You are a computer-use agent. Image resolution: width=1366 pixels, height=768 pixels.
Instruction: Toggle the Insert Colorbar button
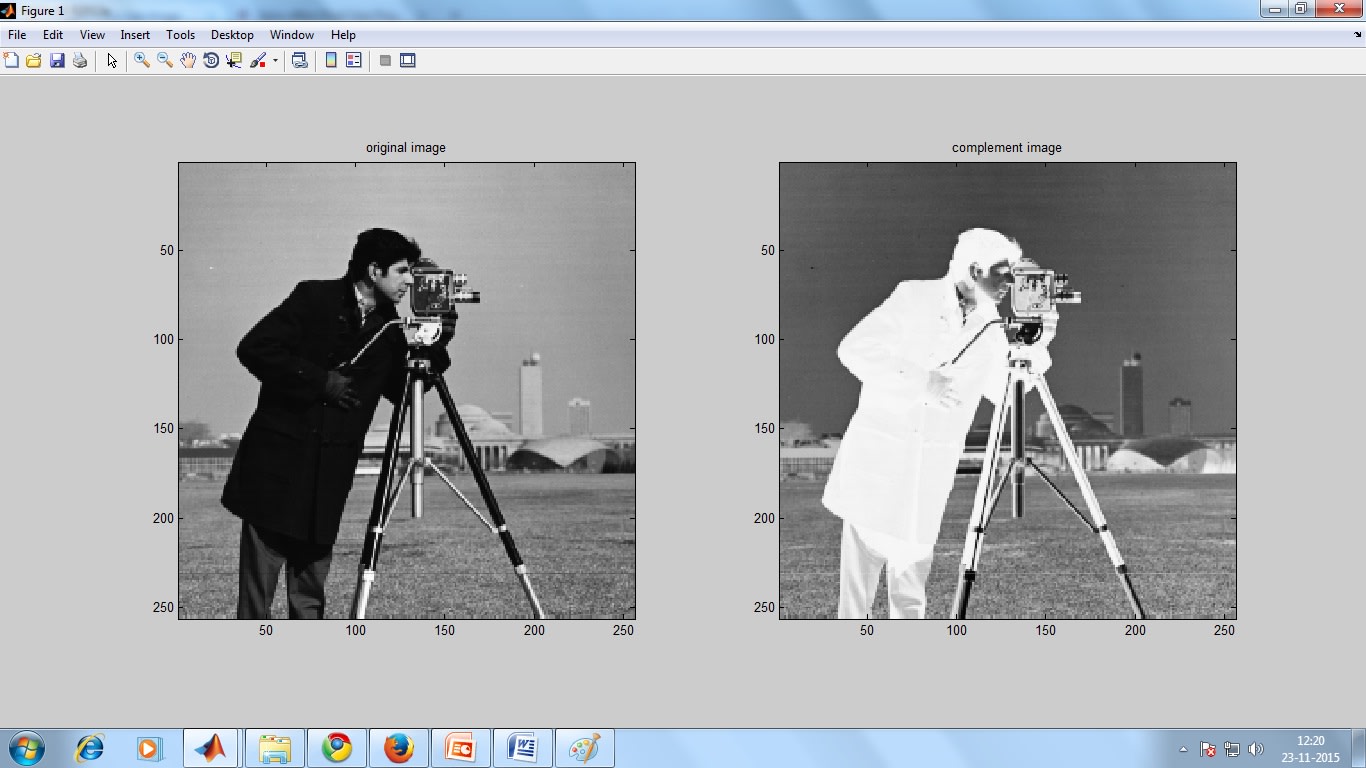click(331, 61)
